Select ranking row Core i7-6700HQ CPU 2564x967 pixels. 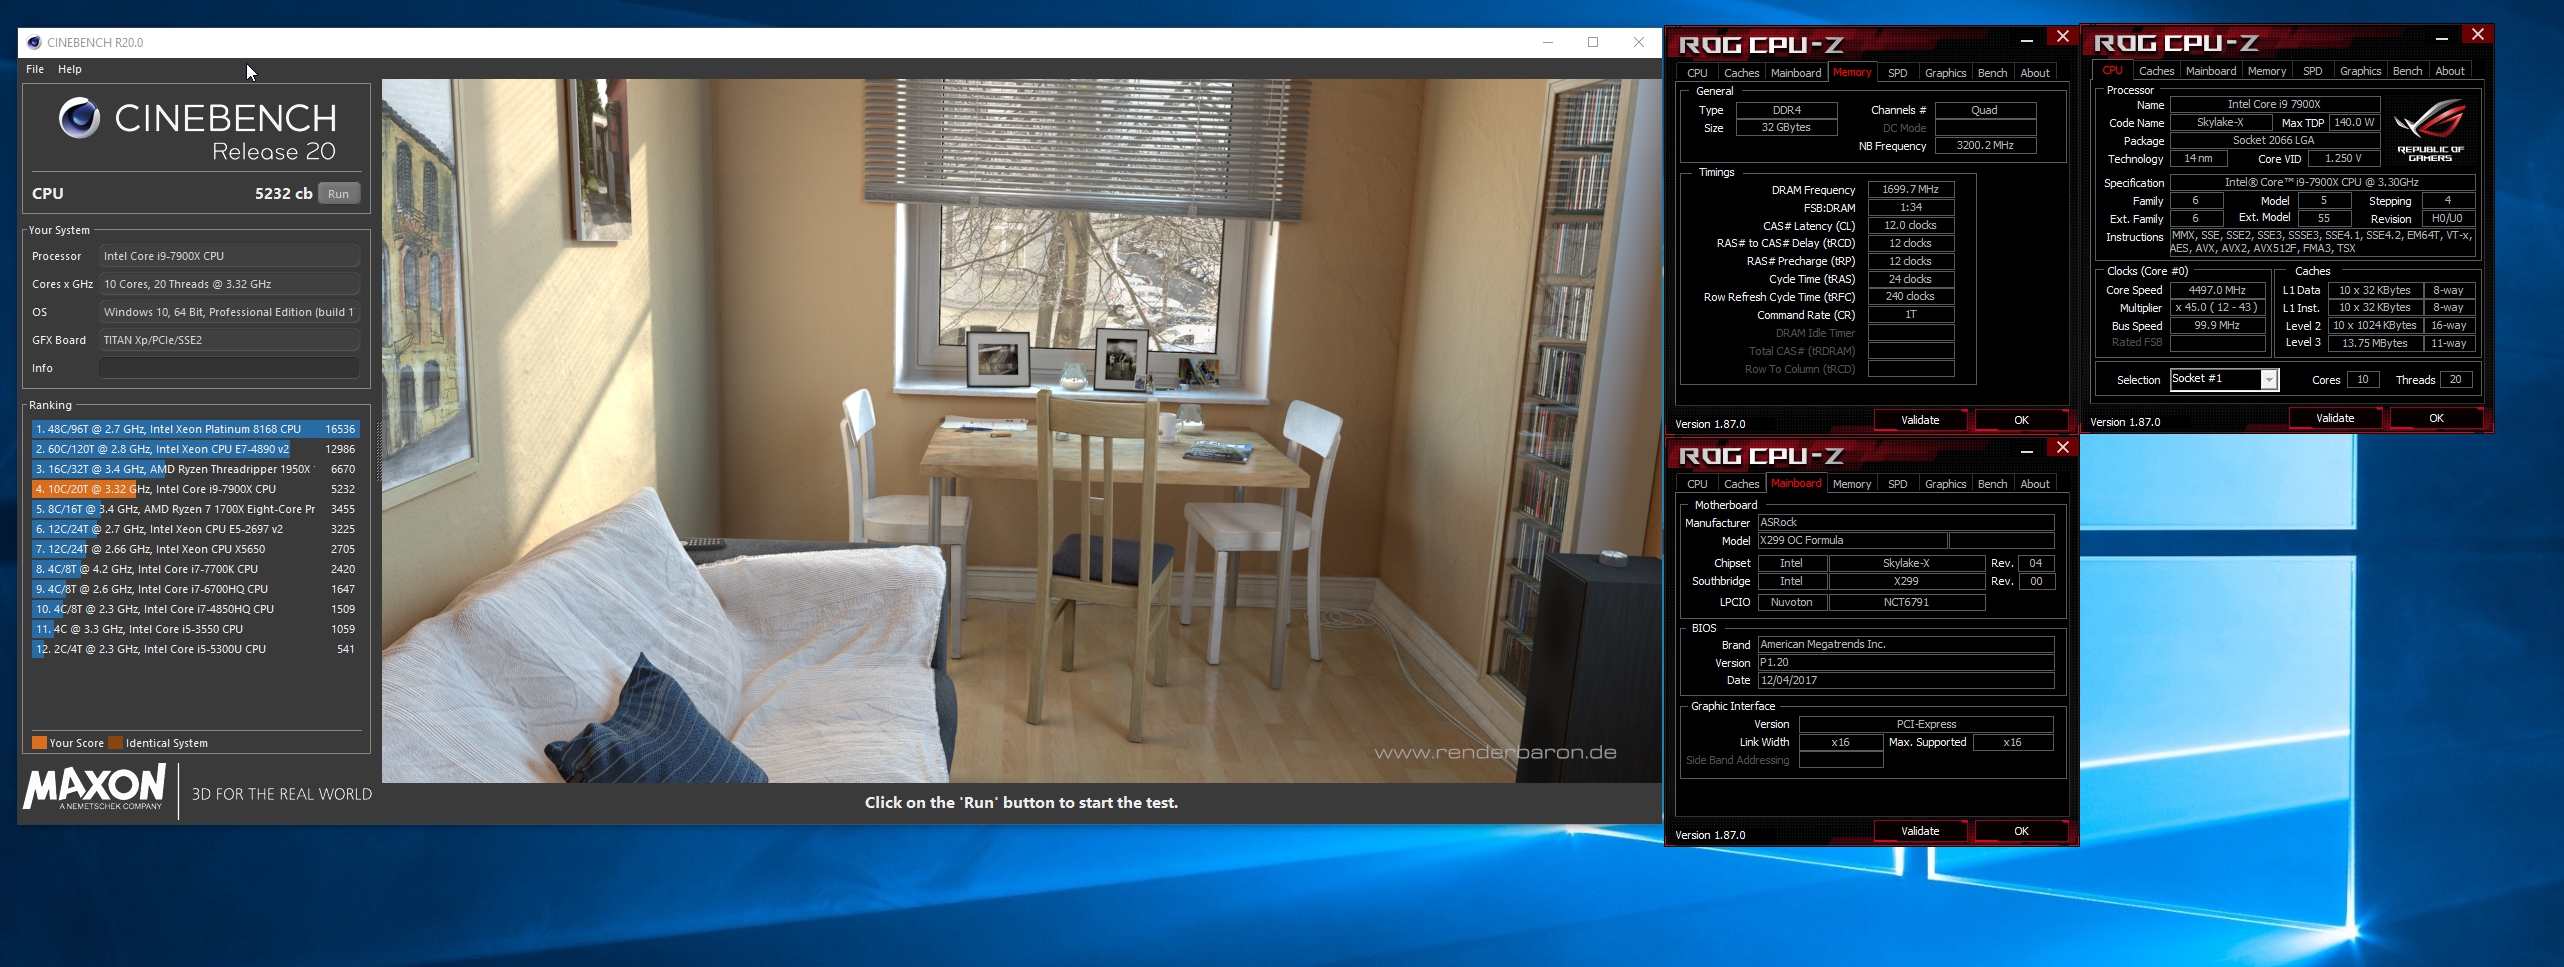(195, 589)
